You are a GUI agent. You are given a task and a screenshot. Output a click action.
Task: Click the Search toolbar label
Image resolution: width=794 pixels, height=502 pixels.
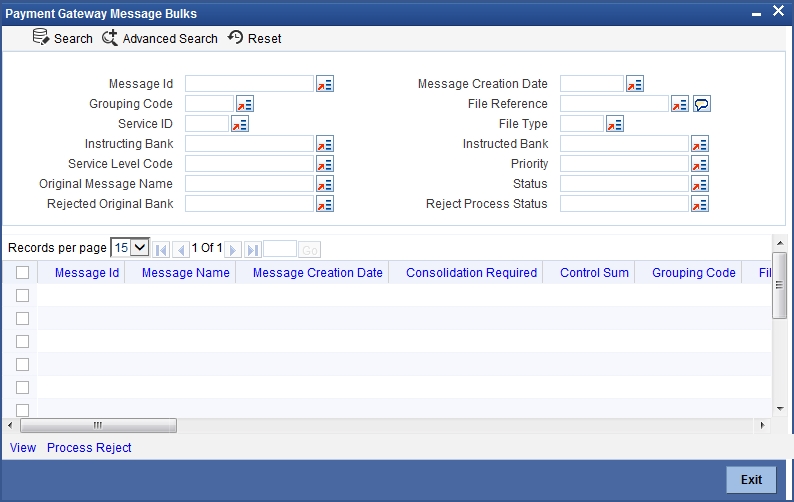73,38
